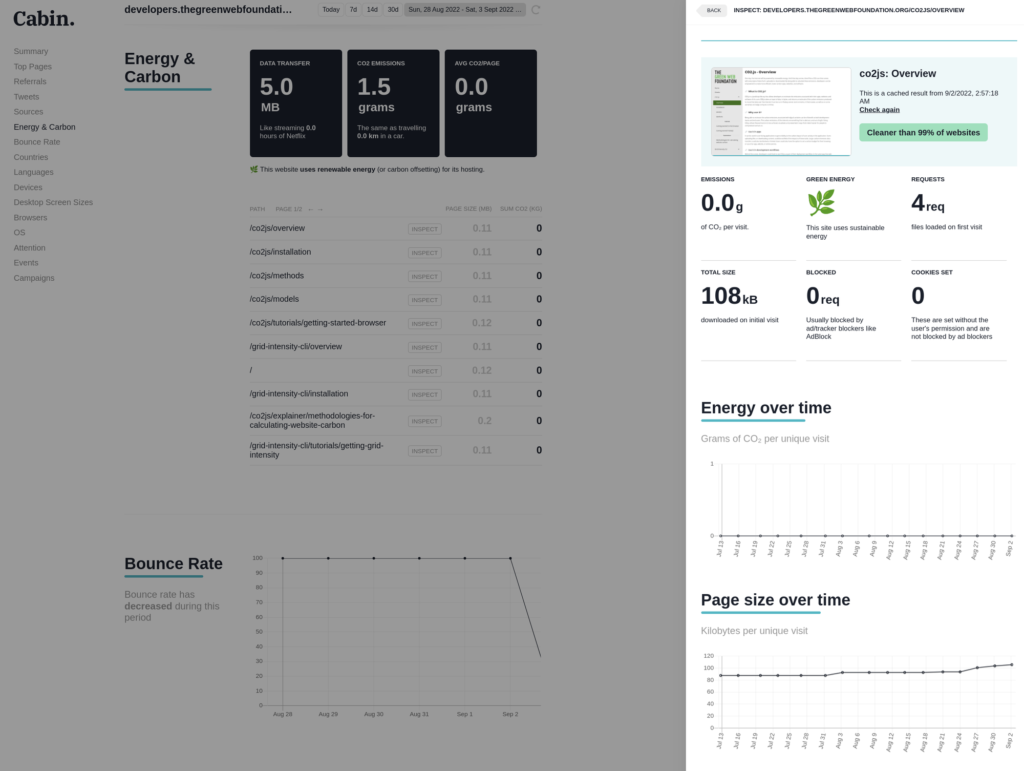1024x771 pixels.
Task: Open the site selector developers.thegreenwebfoundati...
Action: click(x=208, y=10)
